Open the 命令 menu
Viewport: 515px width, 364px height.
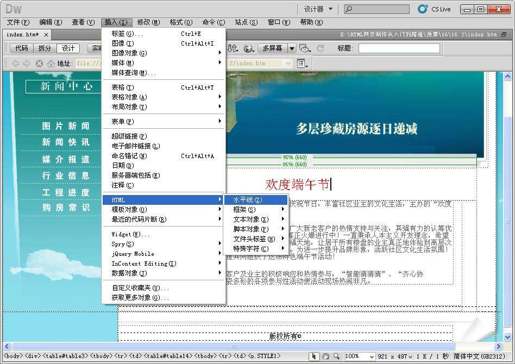(214, 22)
